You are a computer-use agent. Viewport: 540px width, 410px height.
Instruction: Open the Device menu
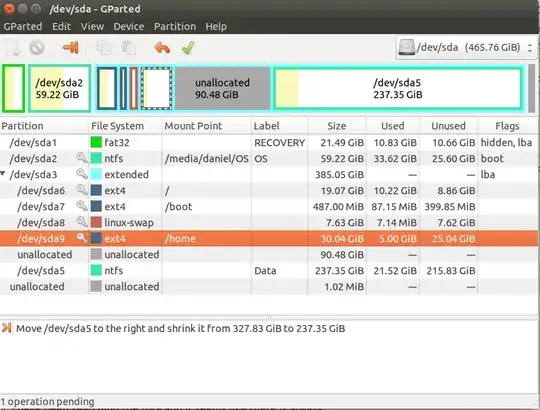pos(128,27)
